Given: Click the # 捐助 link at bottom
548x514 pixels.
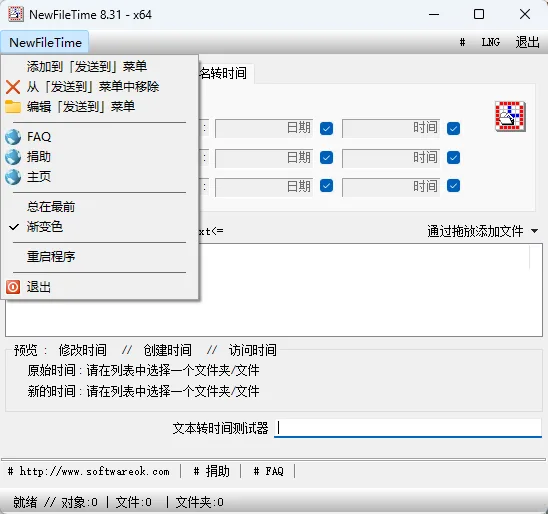Looking at the screenshot, I should [211, 471].
